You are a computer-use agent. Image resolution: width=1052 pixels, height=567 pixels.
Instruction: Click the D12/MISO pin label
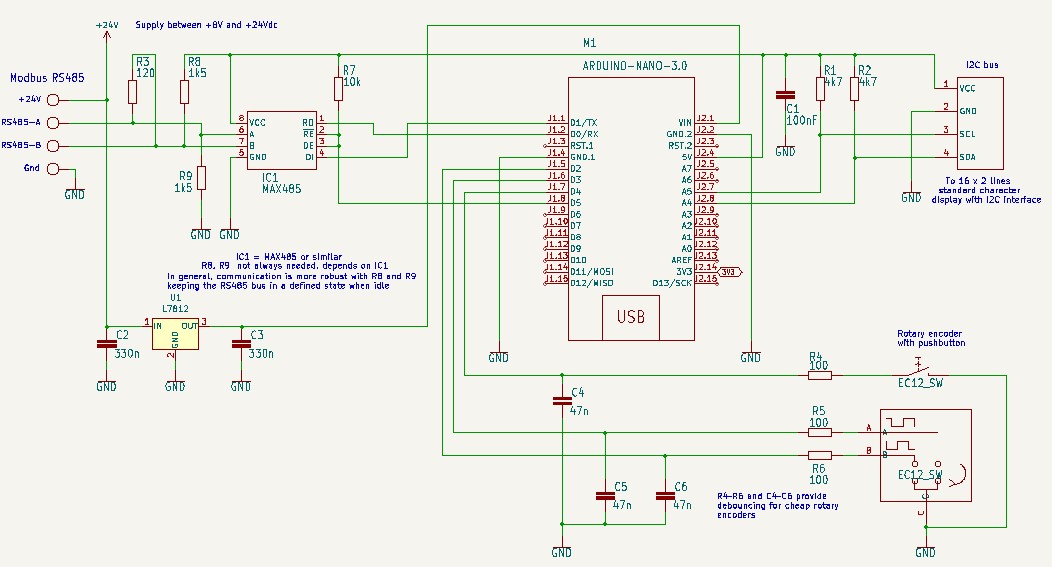pos(591,283)
